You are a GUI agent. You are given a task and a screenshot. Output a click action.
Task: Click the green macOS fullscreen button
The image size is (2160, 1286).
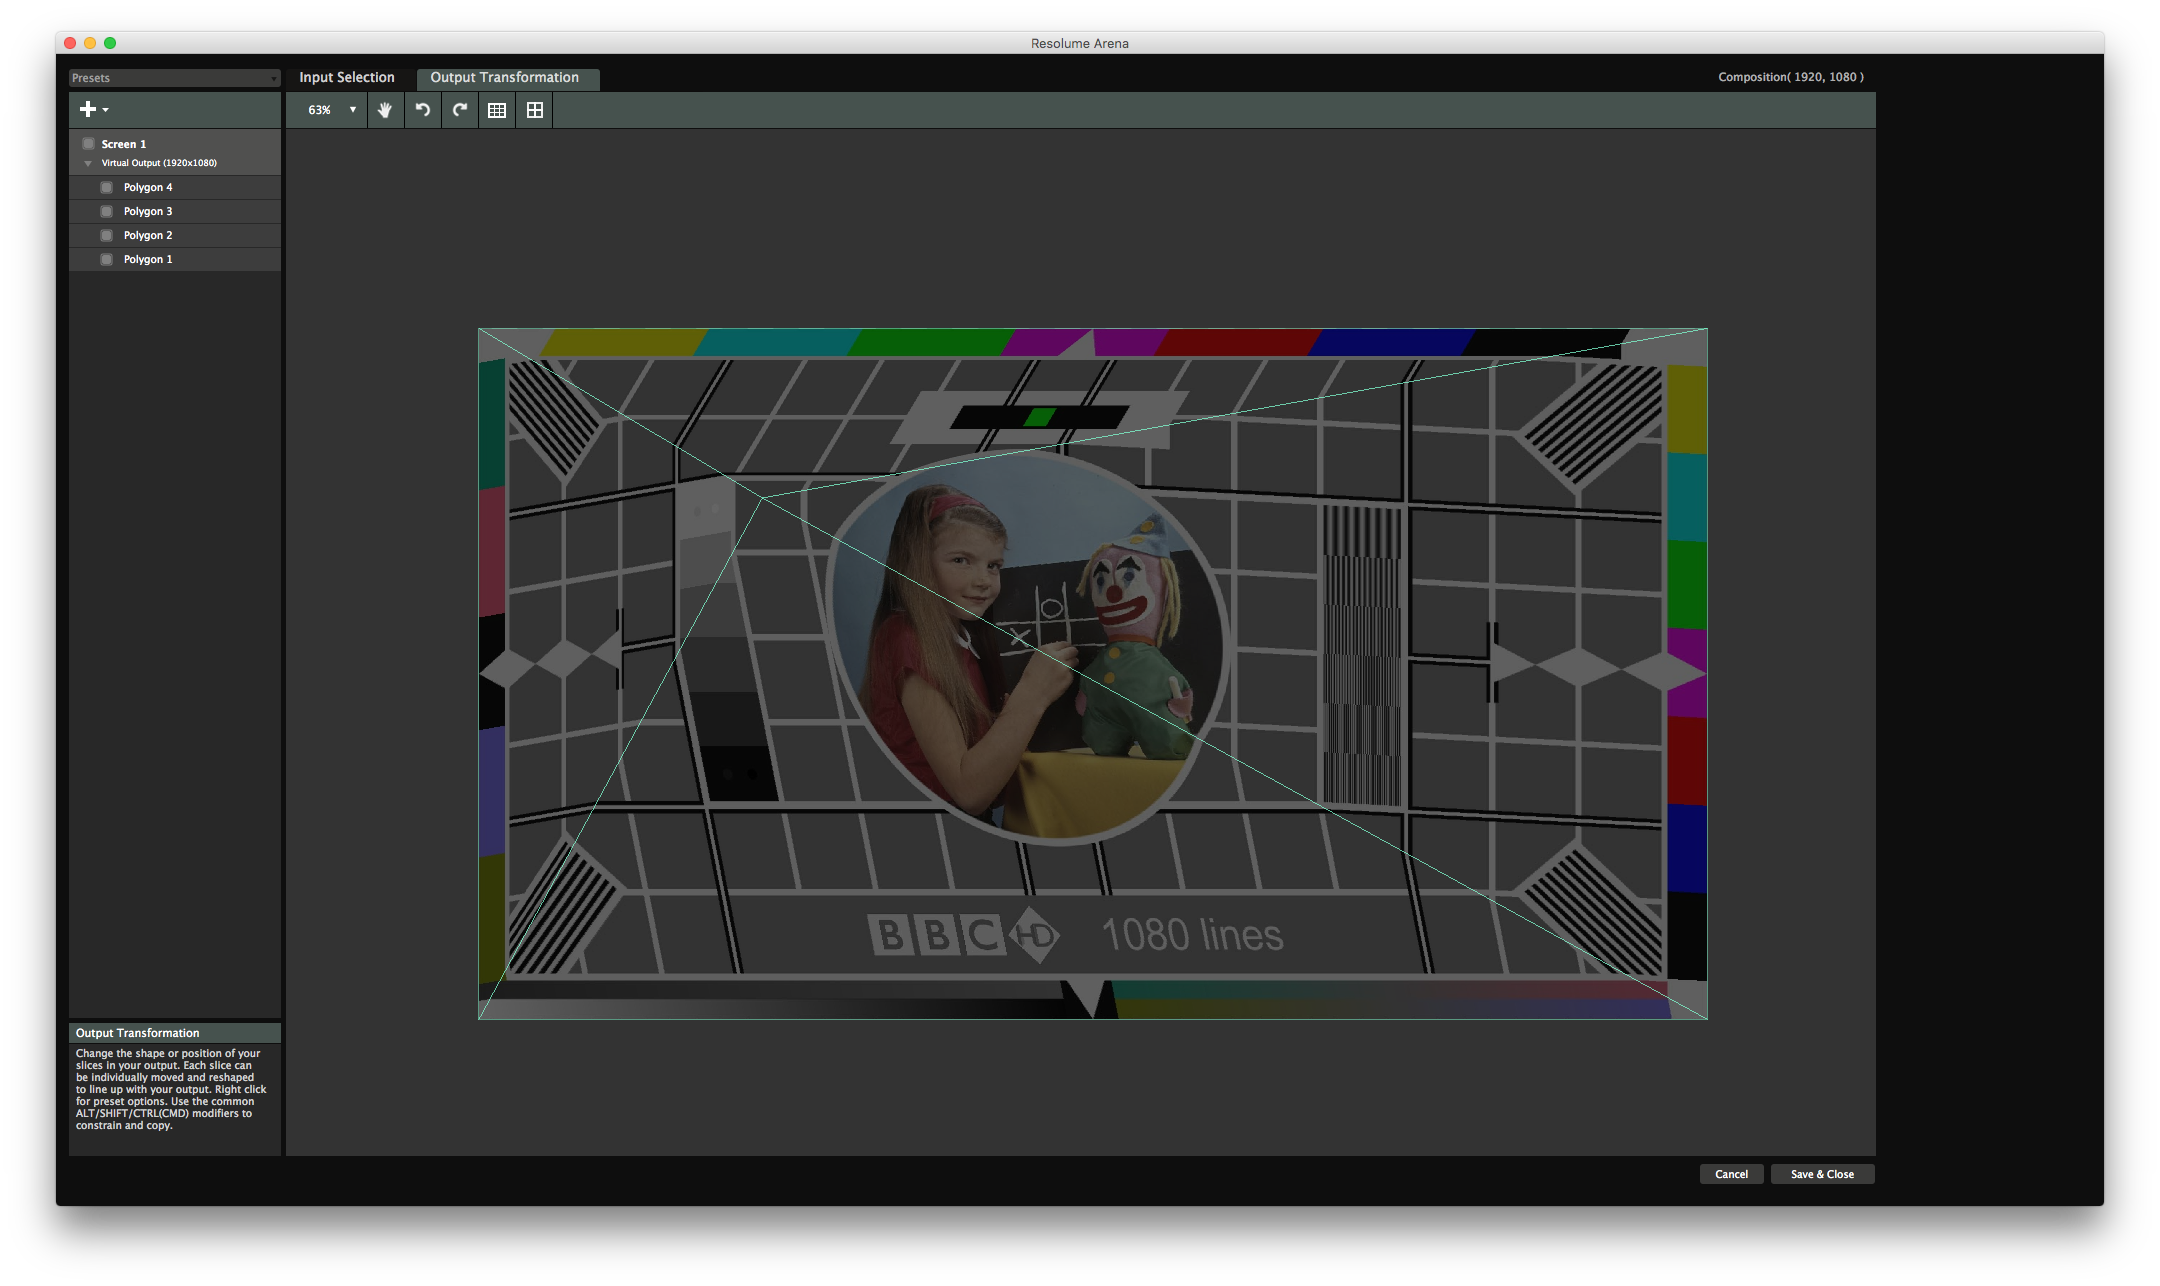coord(110,43)
